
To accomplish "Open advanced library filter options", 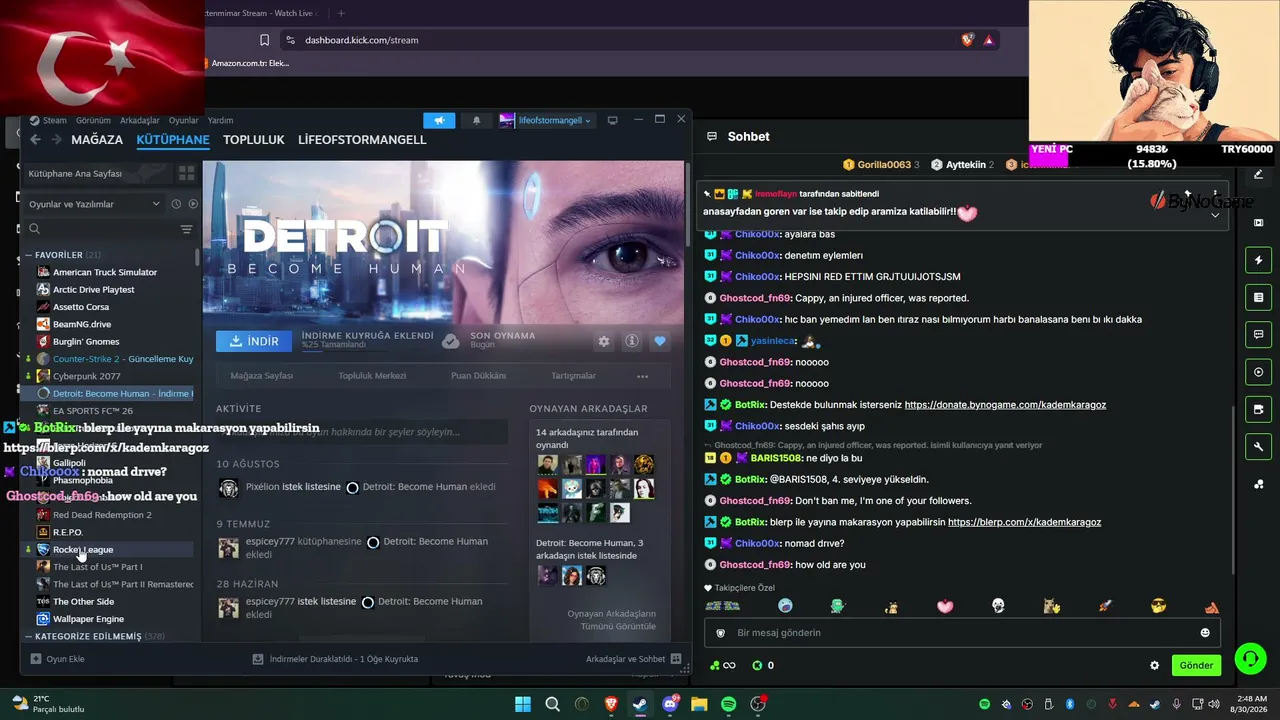I will (186, 229).
